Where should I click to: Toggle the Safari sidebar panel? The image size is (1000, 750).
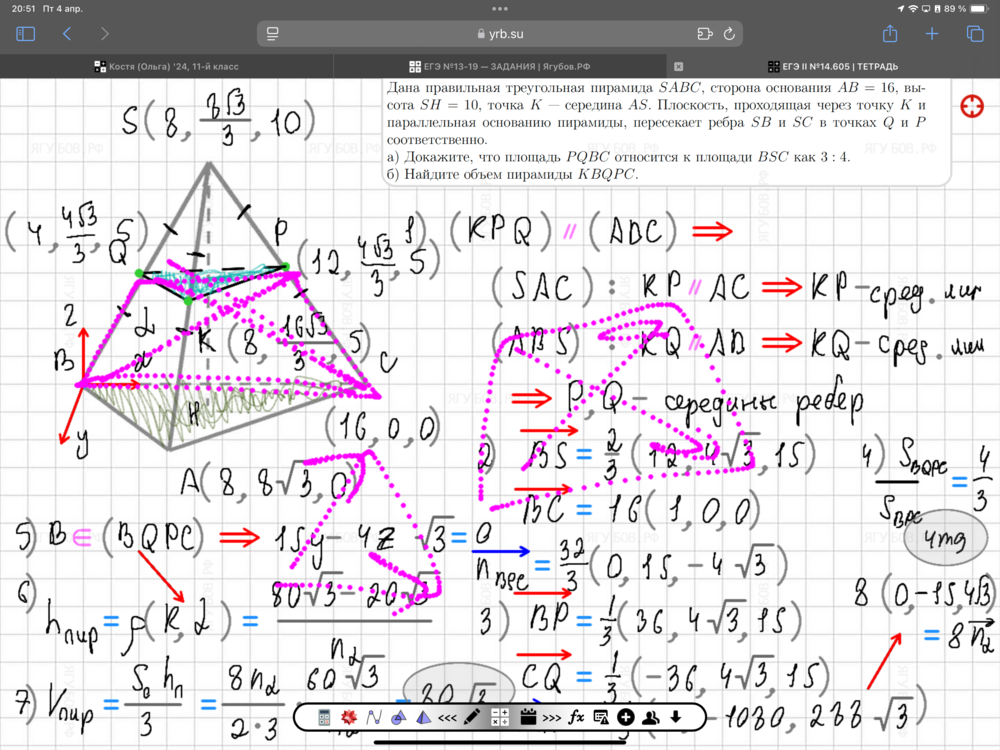tap(26, 33)
